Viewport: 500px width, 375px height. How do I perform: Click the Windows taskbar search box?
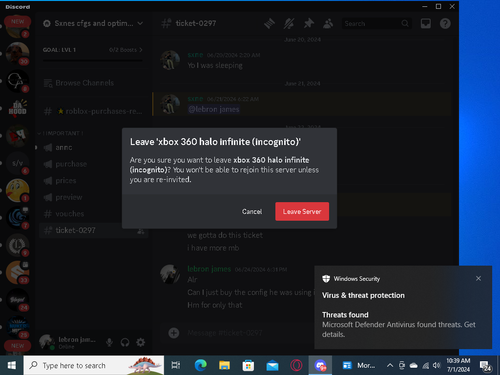coord(94,366)
